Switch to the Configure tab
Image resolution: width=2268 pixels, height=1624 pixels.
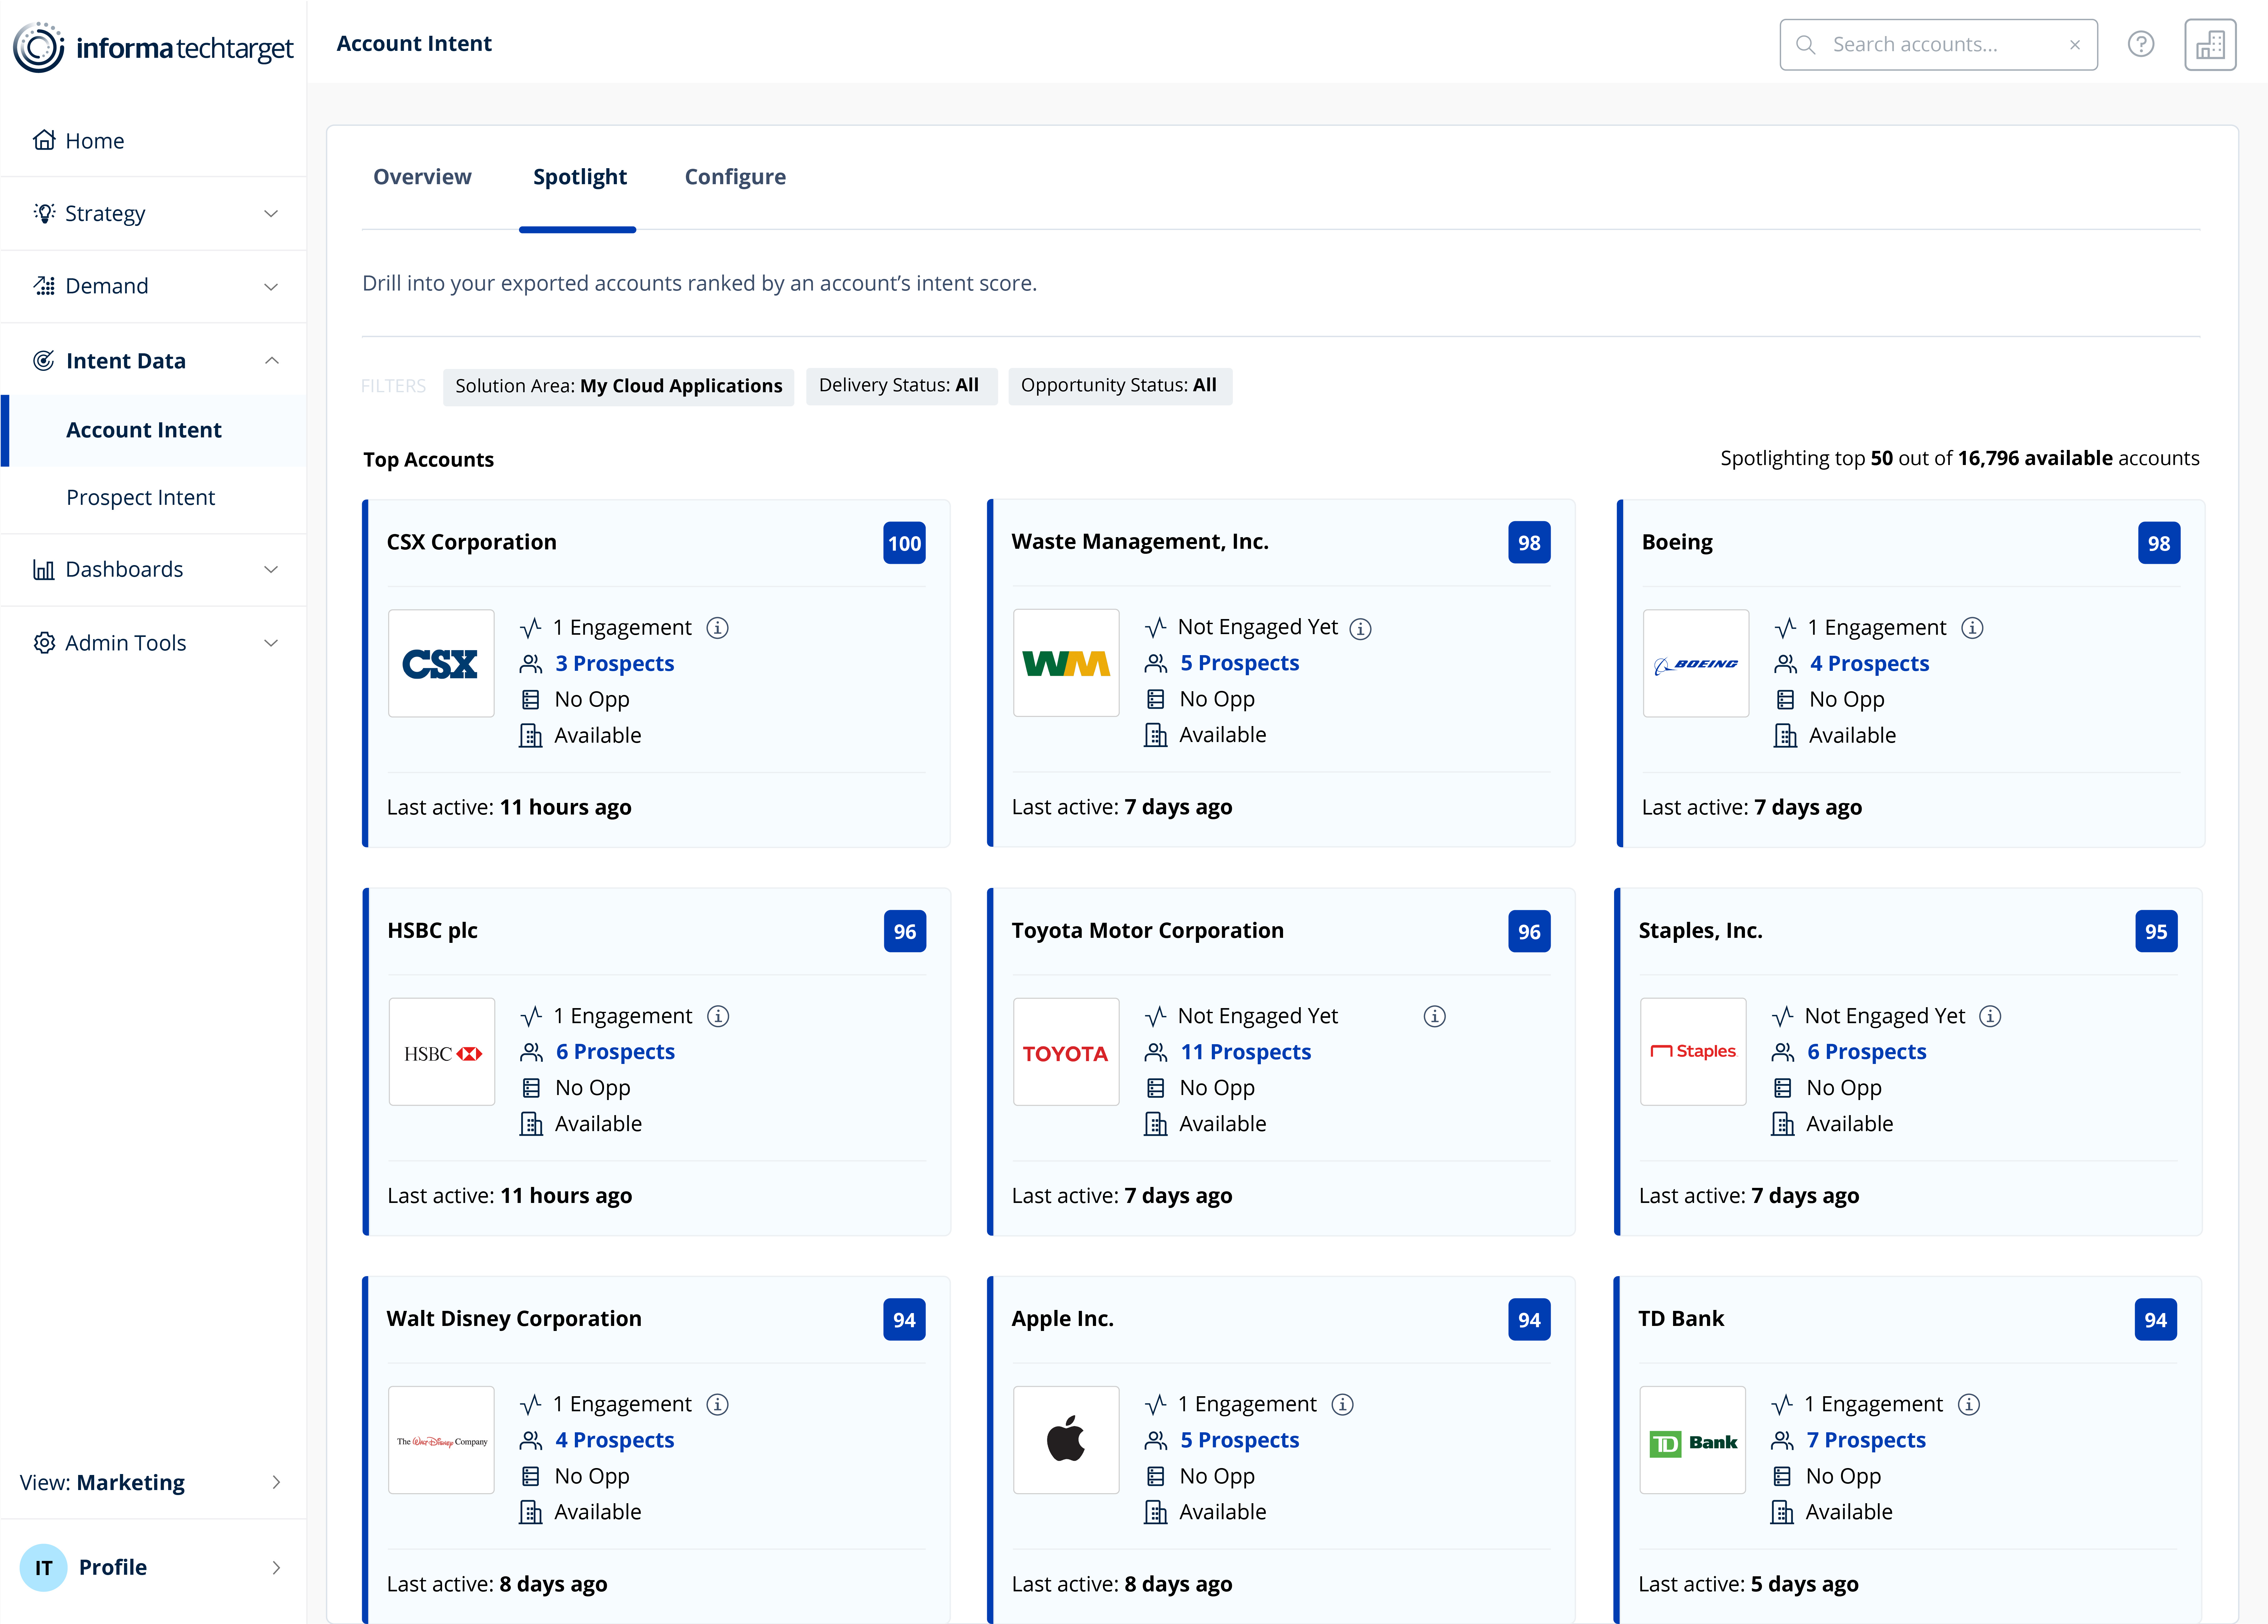click(735, 177)
